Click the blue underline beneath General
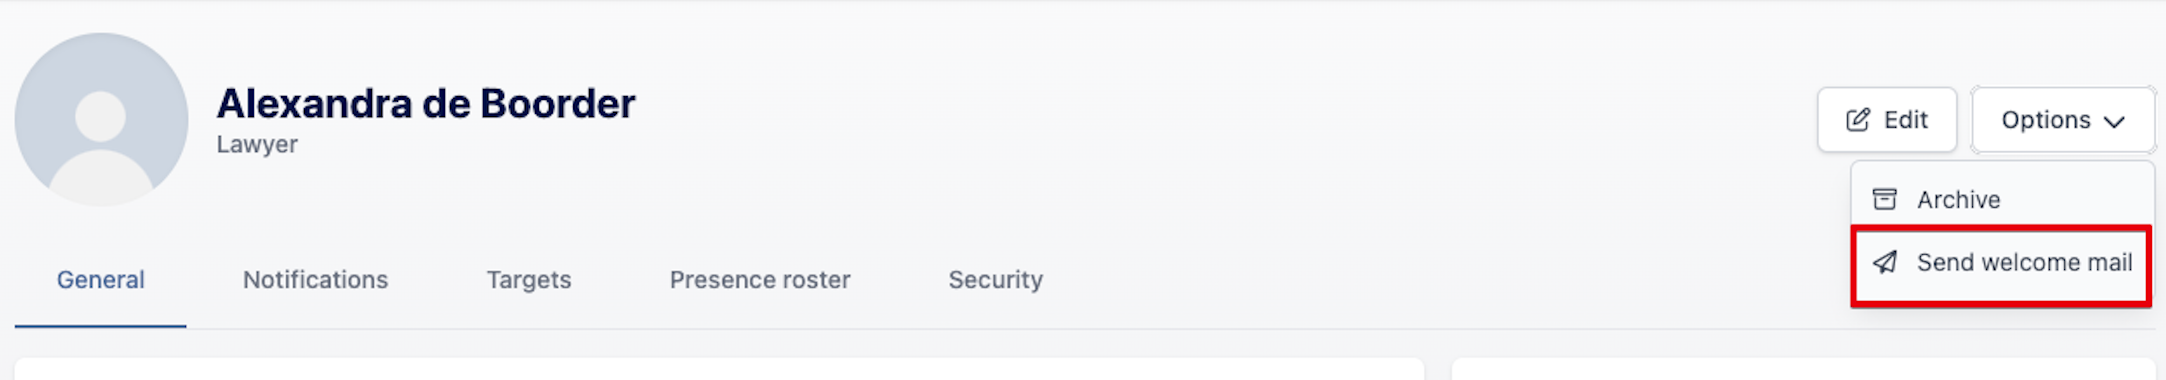The height and width of the screenshot is (380, 2166). pyautogui.click(x=100, y=325)
